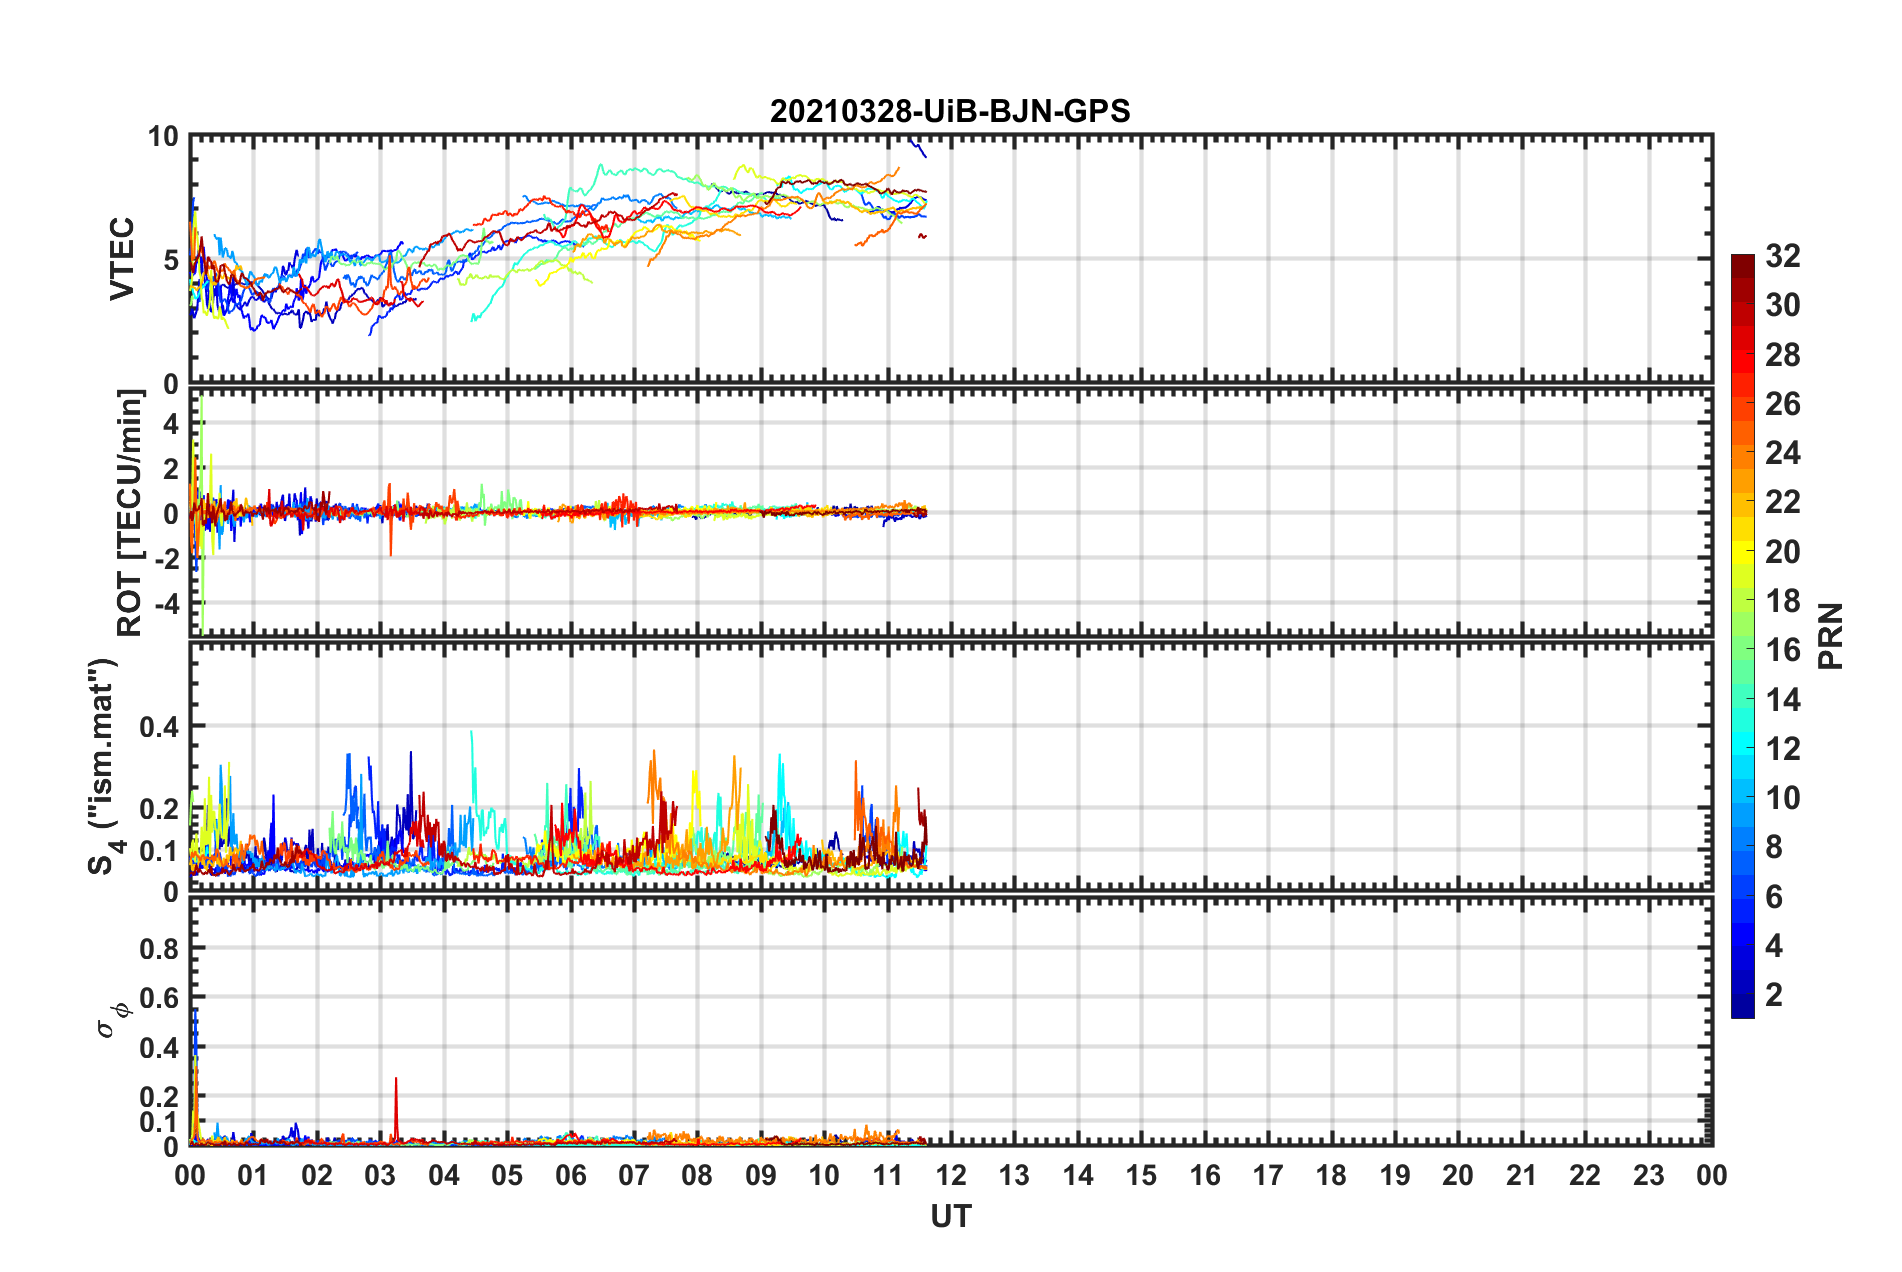The width and height of the screenshot is (1902, 1272).
Task: Click the ROT [TECU/min] axis label
Action: 130,513
